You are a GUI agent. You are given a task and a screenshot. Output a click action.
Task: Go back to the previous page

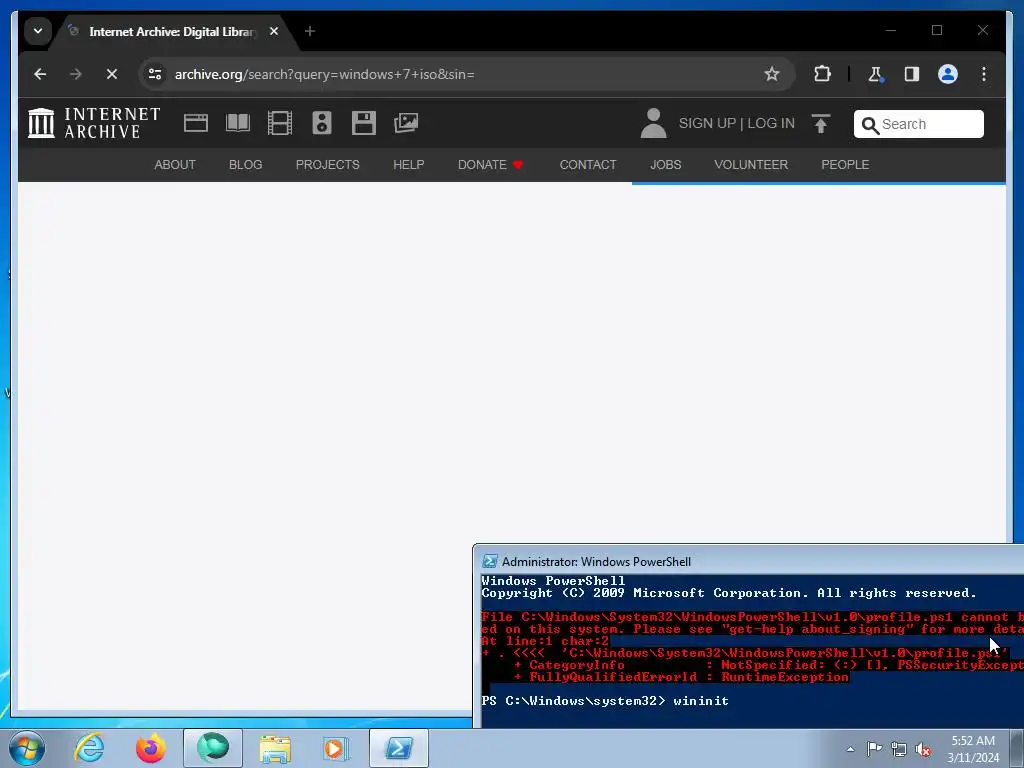coord(40,74)
